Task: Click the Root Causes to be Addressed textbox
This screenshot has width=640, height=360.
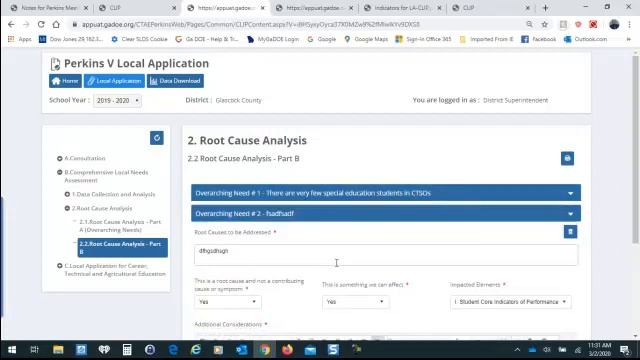Action: click(x=386, y=255)
